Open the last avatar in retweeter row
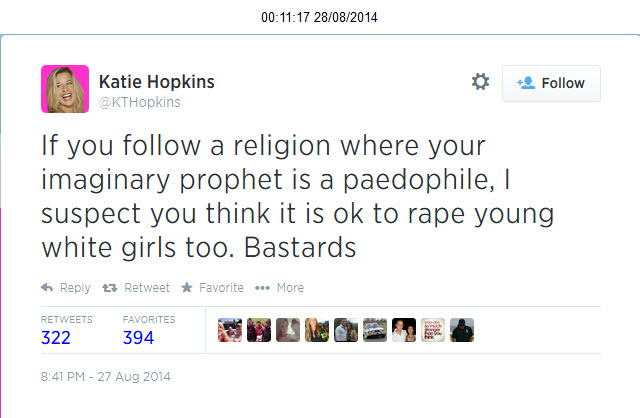 tap(462, 330)
